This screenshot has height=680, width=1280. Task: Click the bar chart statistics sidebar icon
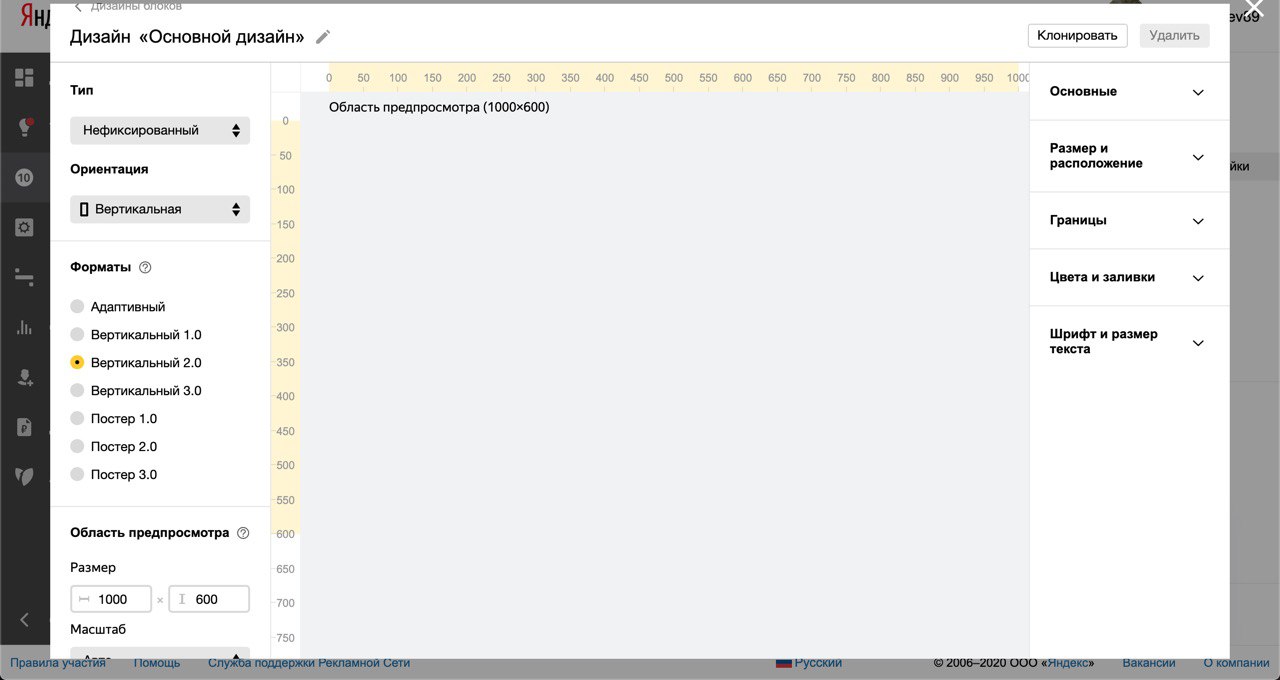24,327
